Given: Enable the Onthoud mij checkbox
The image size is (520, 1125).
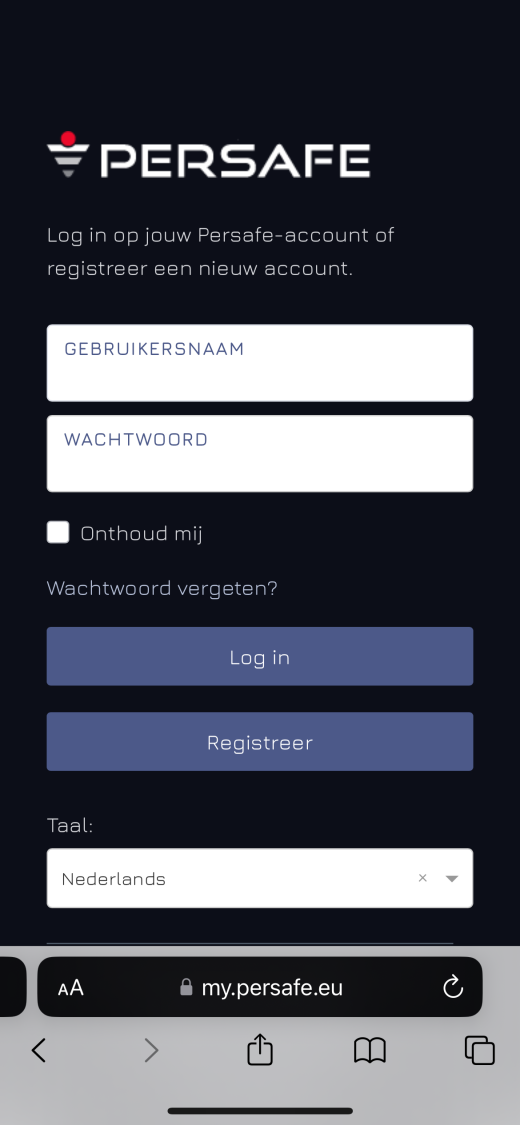Looking at the screenshot, I should (58, 532).
